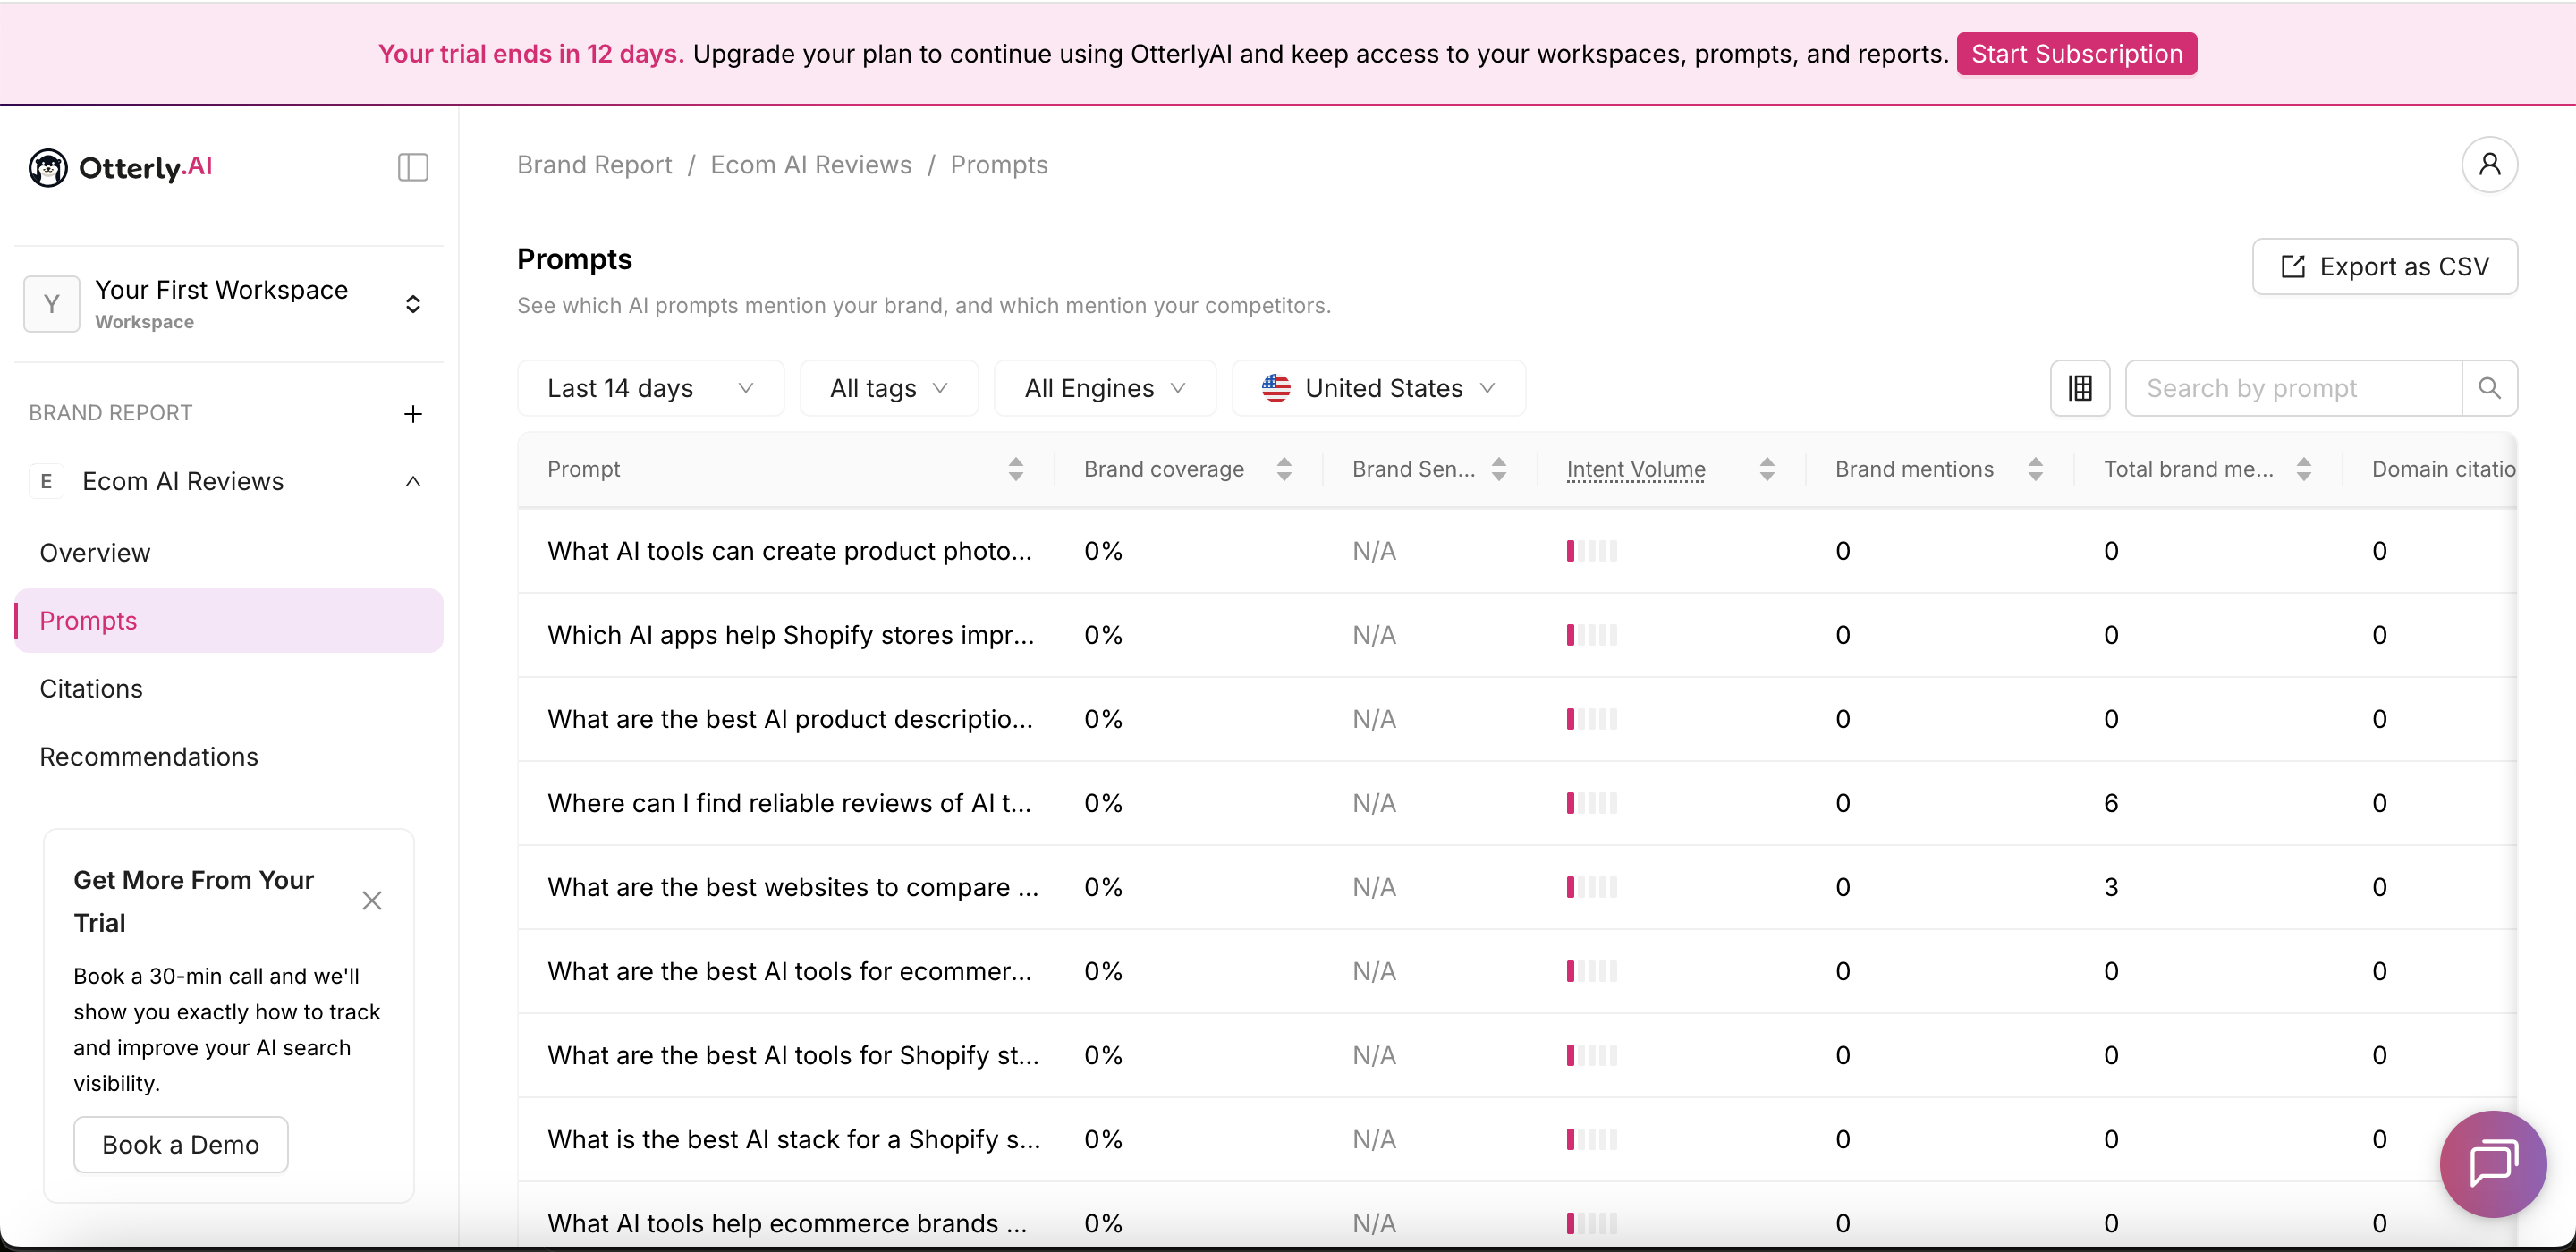Open the Last 14 days dropdown

[x=651, y=388]
